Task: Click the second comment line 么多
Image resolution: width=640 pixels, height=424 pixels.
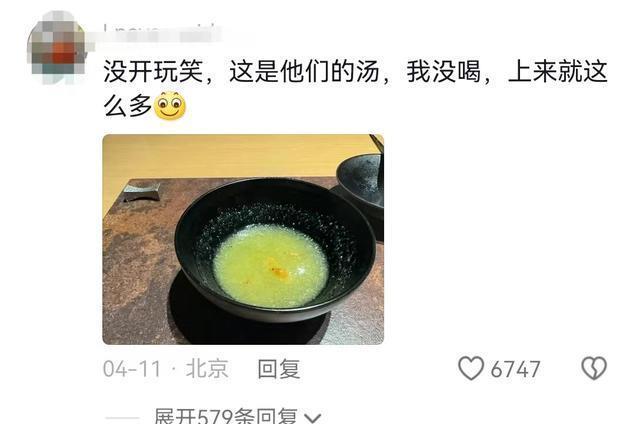Action: tap(128, 106)
